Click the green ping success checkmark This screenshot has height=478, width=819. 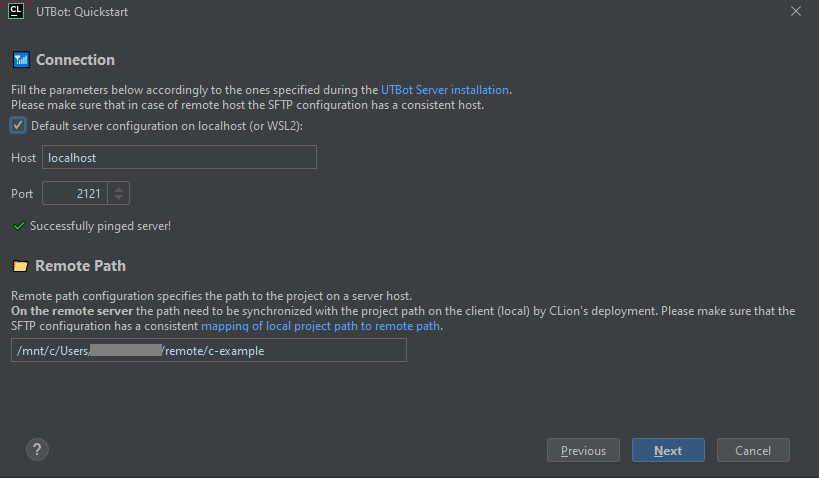(x=18, y=226)
